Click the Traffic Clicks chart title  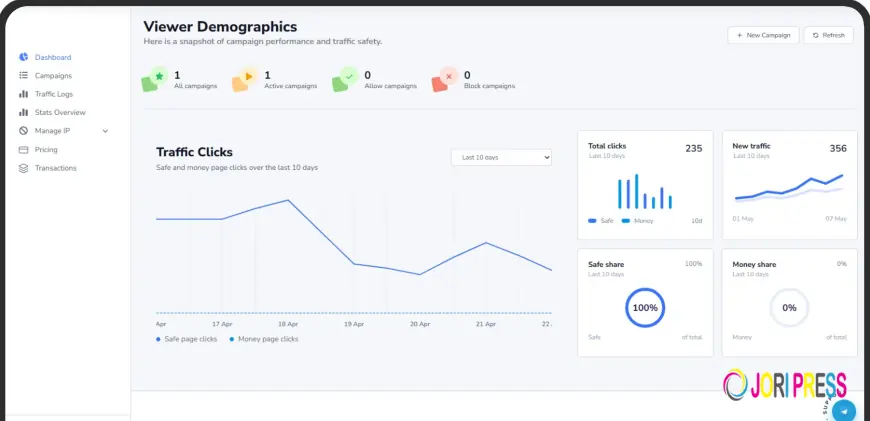(194, 152)
